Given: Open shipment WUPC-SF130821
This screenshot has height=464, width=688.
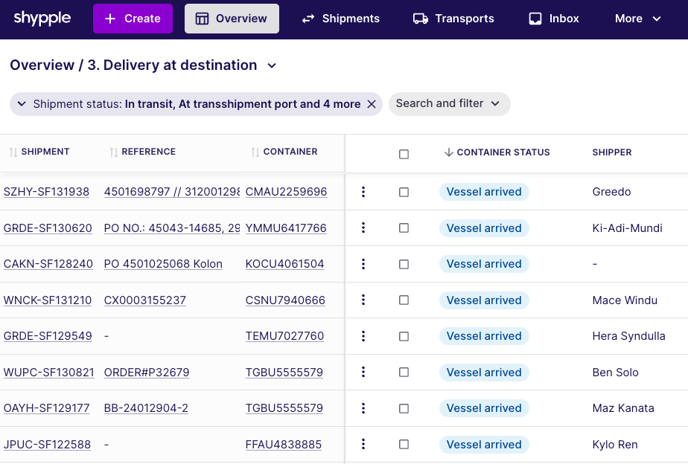Looking at the screenshot, I should click(x=49, y=372).
